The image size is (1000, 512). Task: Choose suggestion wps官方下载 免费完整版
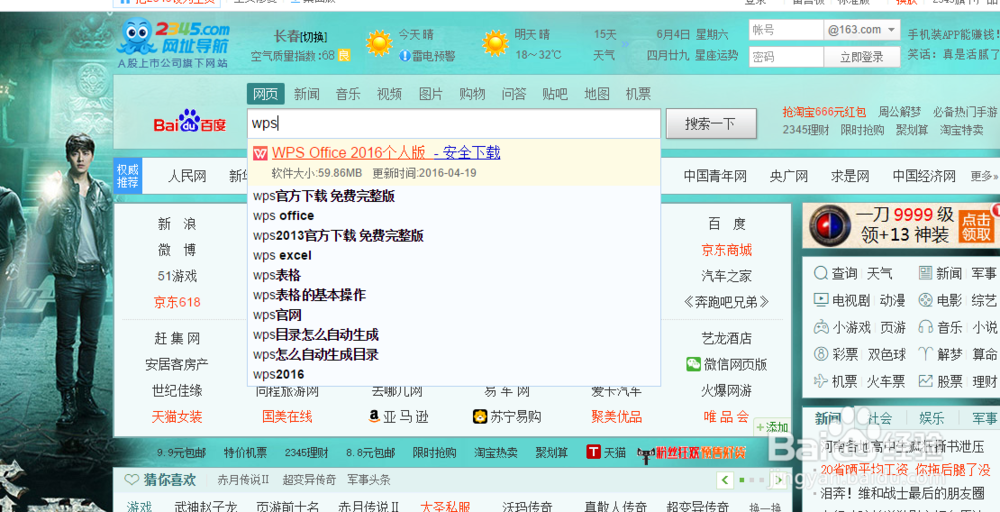324,196
